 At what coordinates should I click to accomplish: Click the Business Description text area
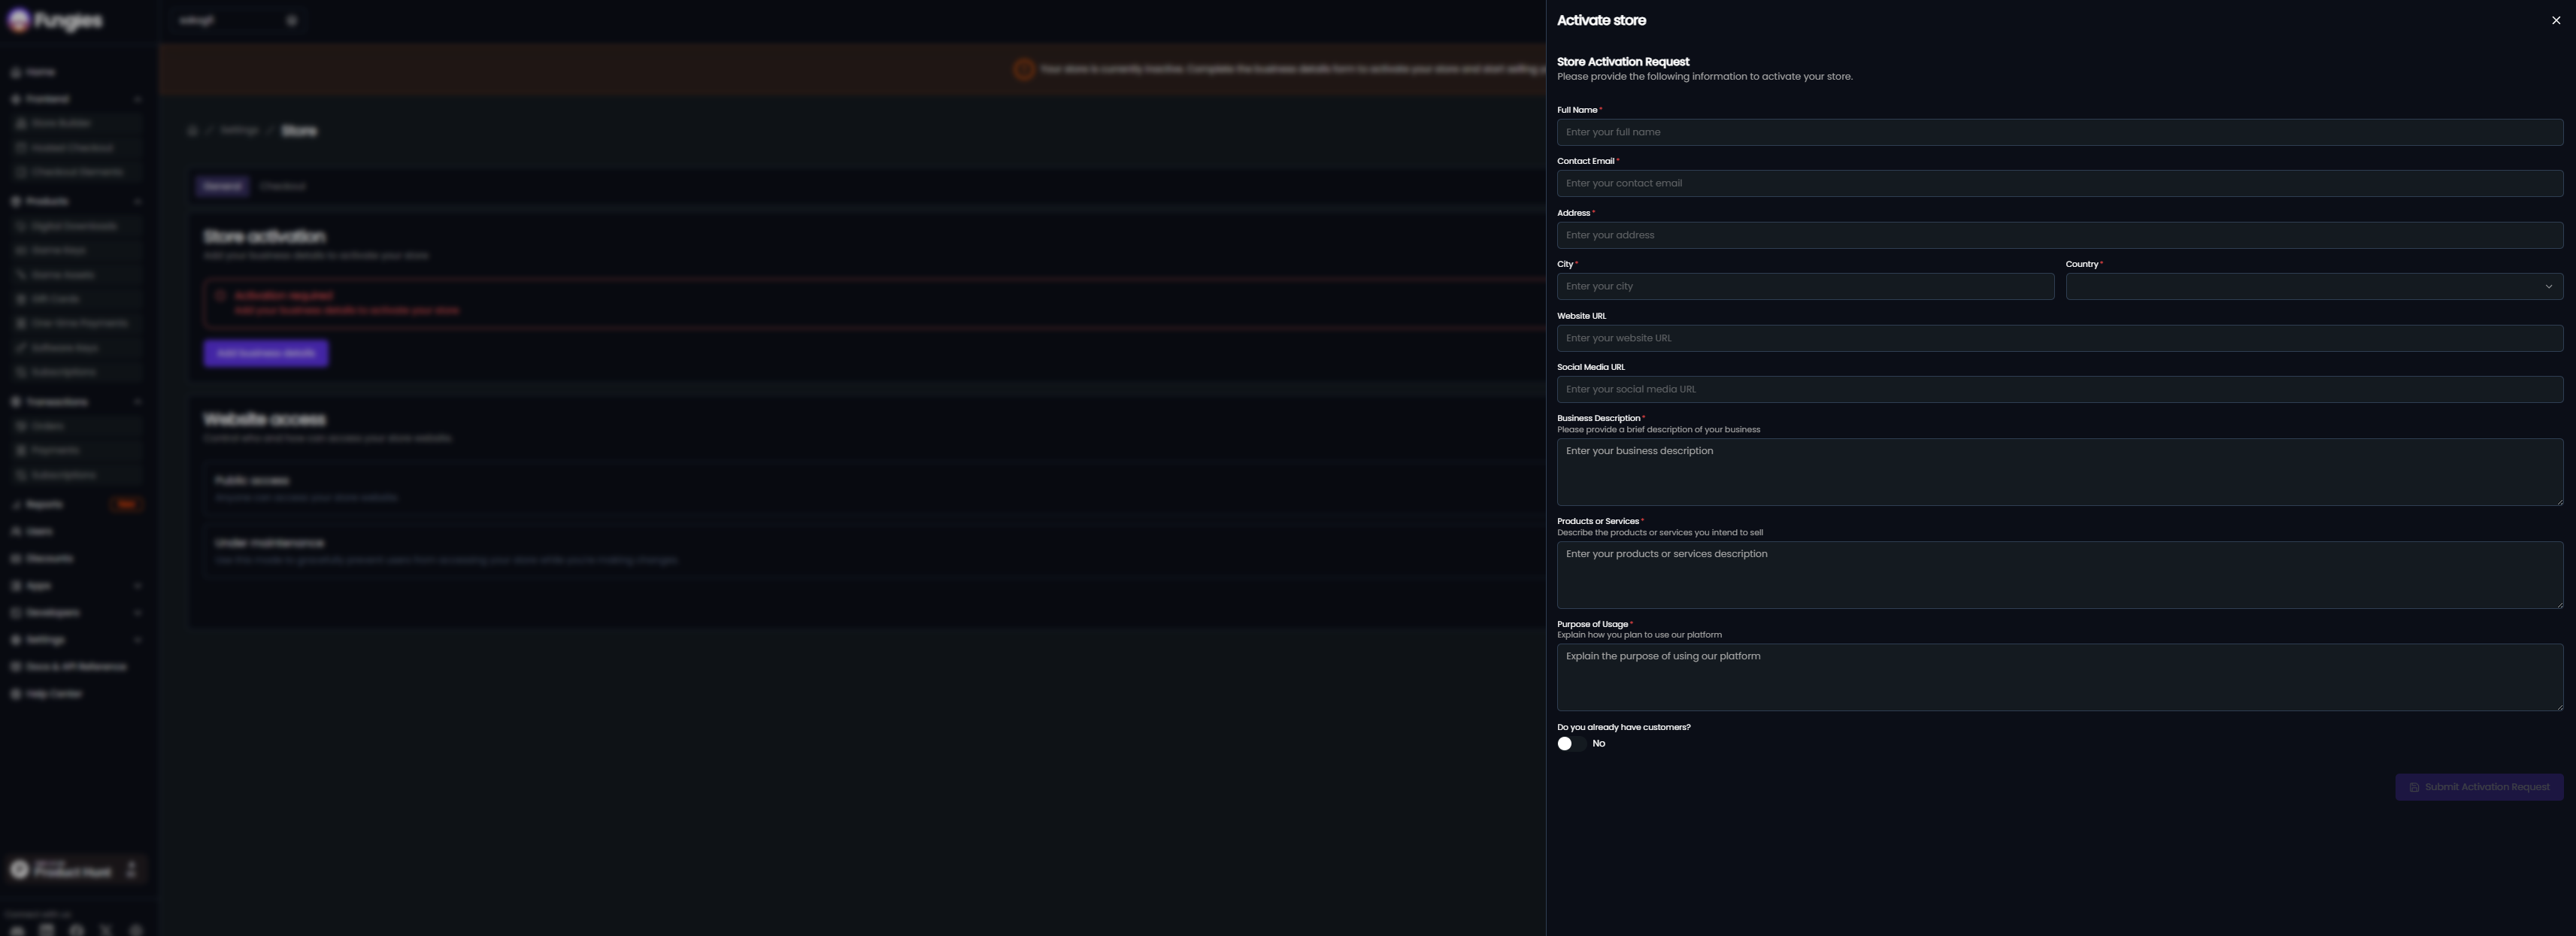coord(2059,472)
